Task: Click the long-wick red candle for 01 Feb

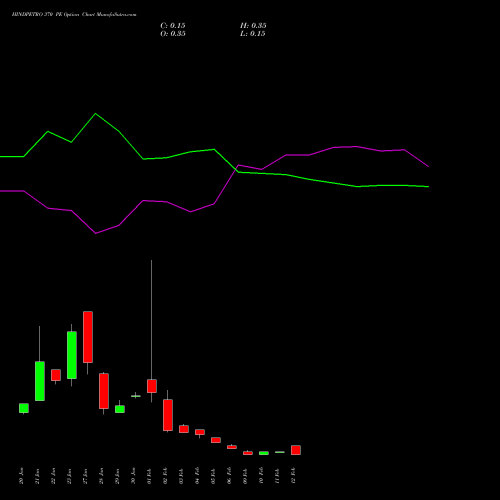Action: coord(152,386)
